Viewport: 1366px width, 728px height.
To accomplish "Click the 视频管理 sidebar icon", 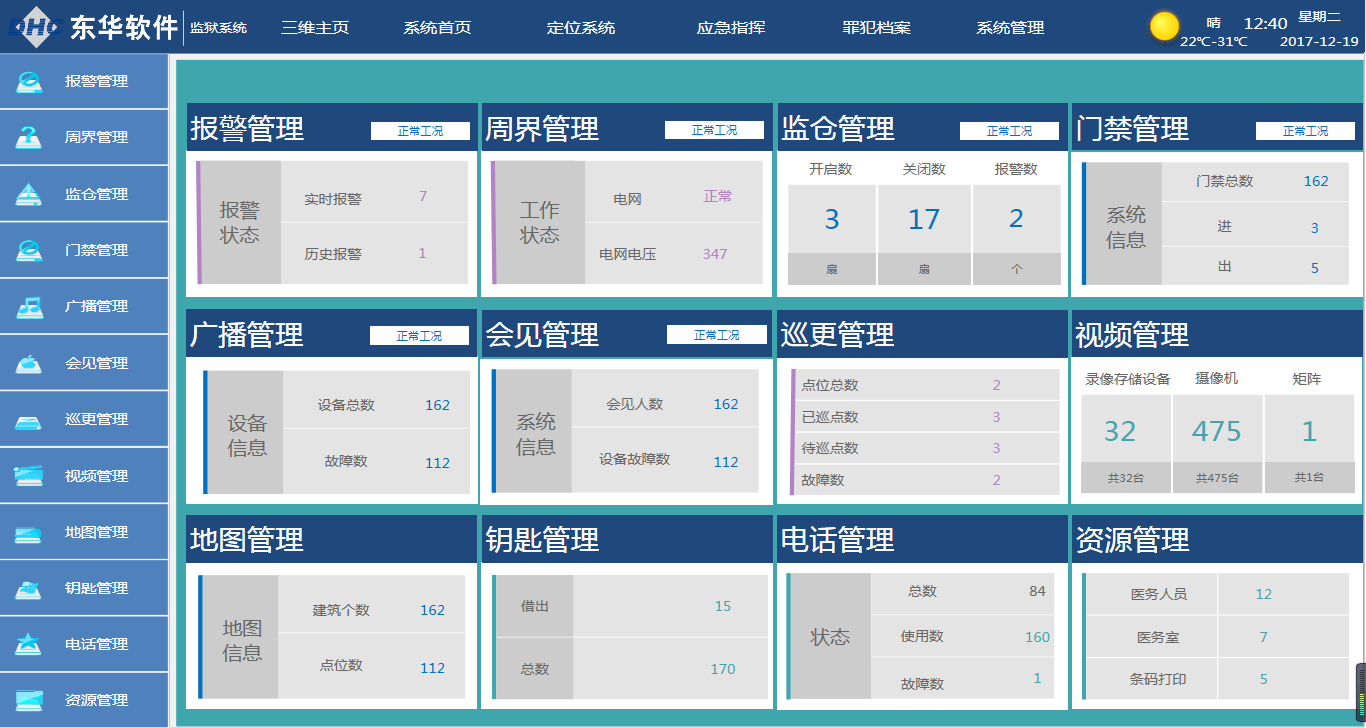I will click(x=29, y=476).
